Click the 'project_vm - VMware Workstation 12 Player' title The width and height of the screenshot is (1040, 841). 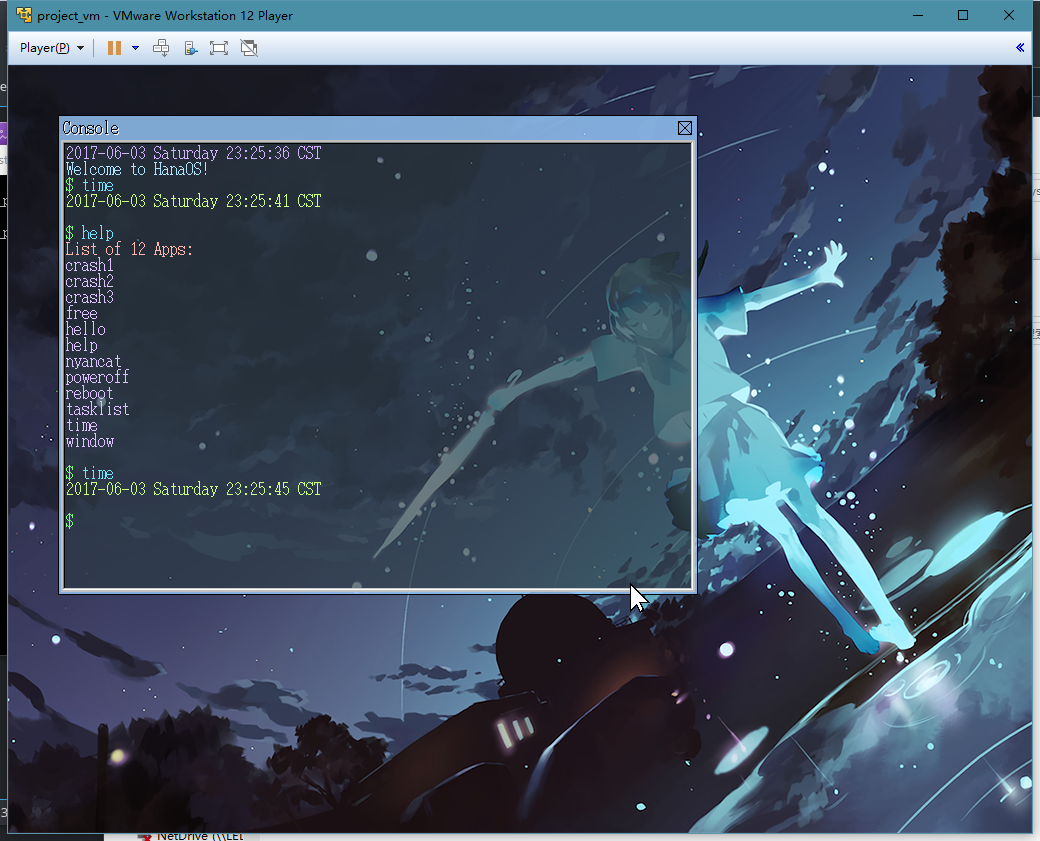coord(165,15)
